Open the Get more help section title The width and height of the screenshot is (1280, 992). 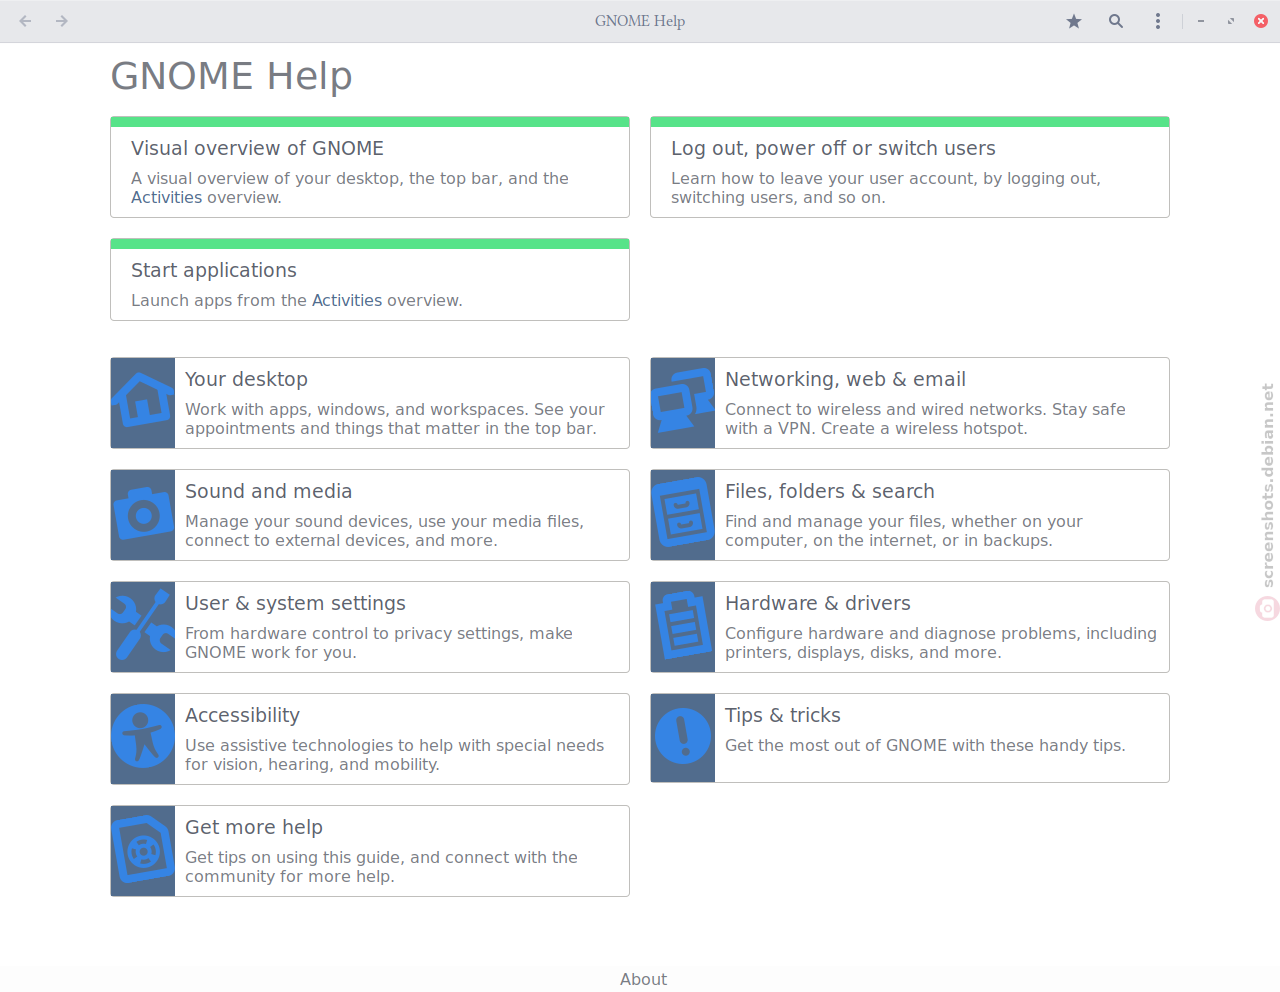pos(254,827)
